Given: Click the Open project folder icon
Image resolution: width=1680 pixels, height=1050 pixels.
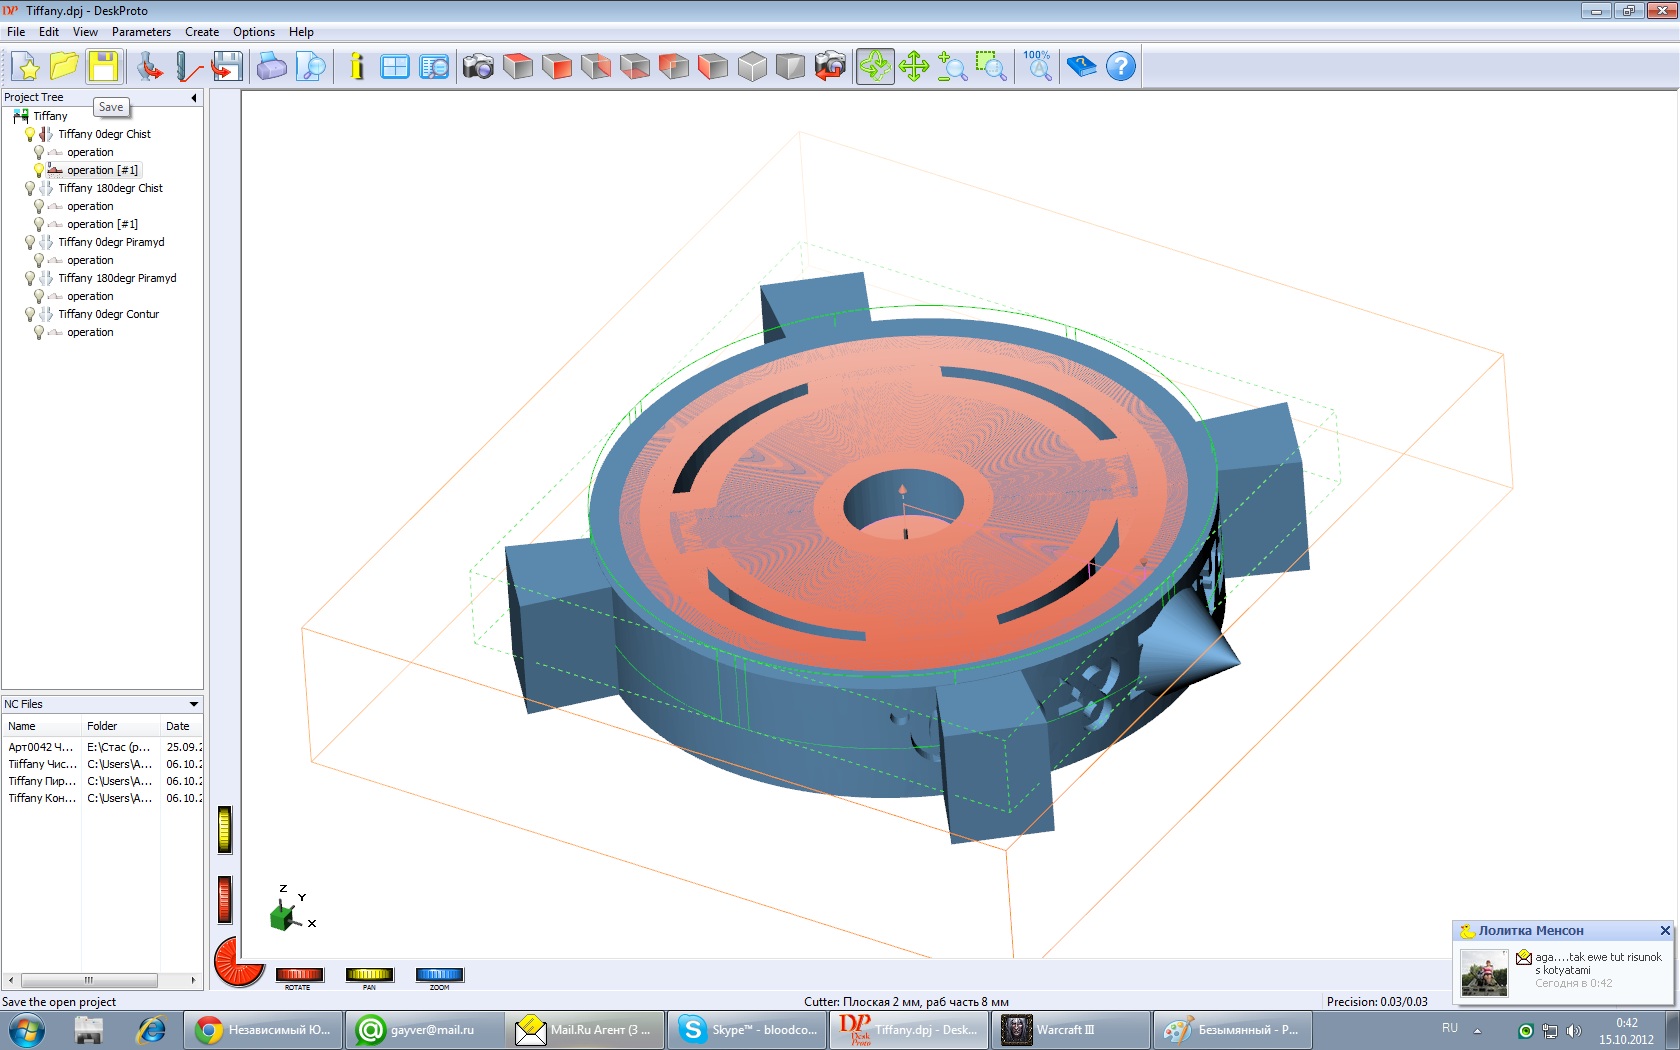Looking at the screenshot, I should point(64,67).
